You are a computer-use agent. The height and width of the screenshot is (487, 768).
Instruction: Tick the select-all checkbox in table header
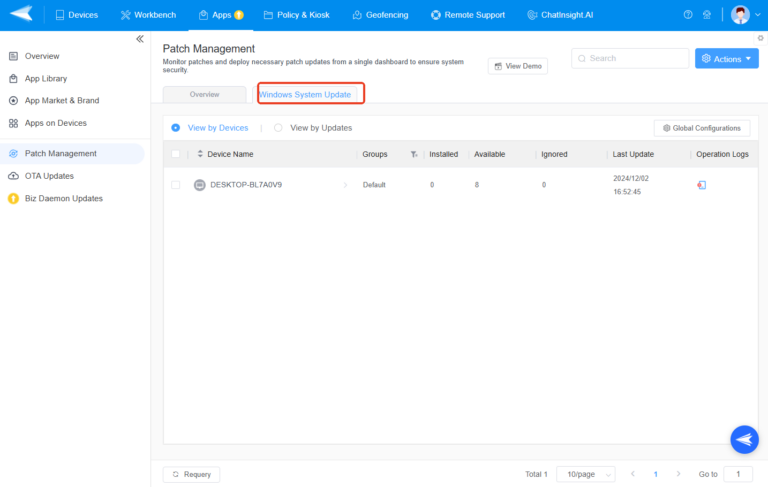click(176, 154)
